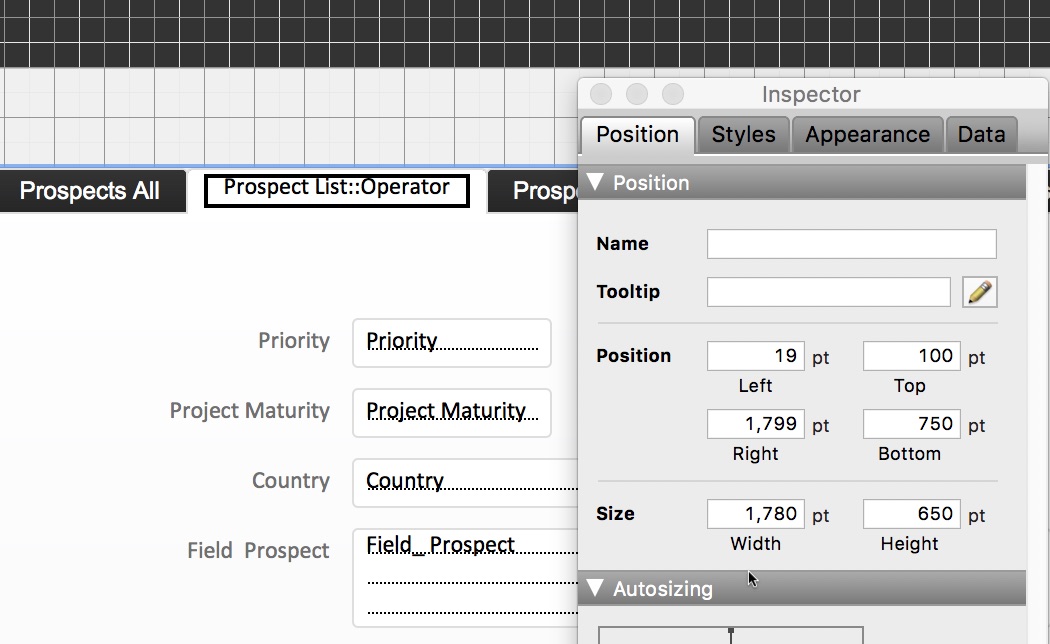Image resolution: width=1050 pixels, height=644 pixels.
Task: Select the Position tab in Inspector
Action: coord(637,135)
